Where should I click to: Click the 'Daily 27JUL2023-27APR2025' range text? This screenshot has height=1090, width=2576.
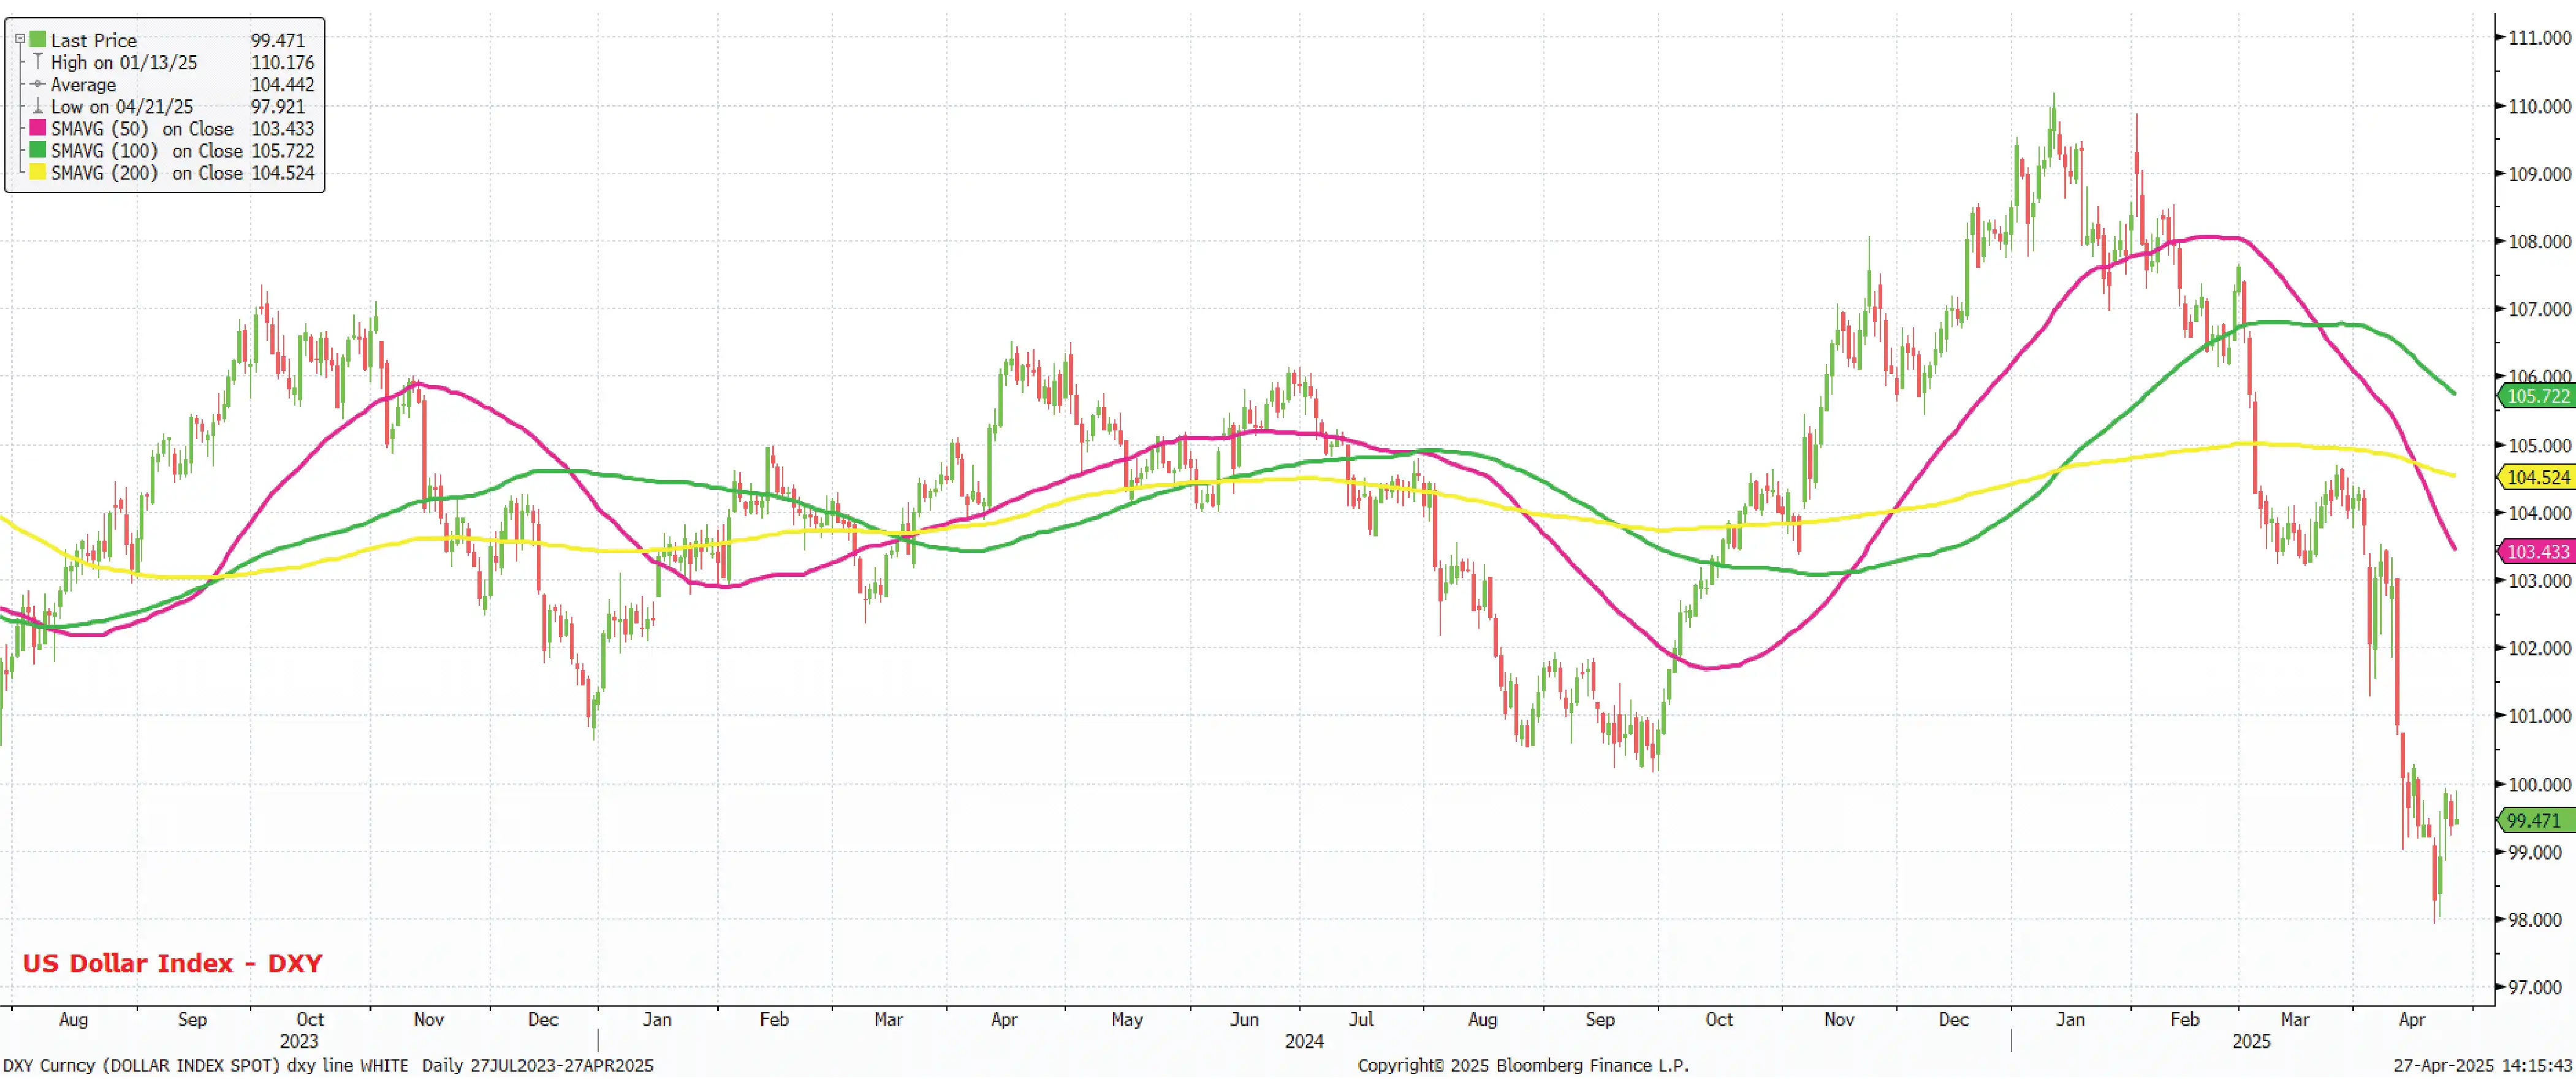[x=537, y=1066]
